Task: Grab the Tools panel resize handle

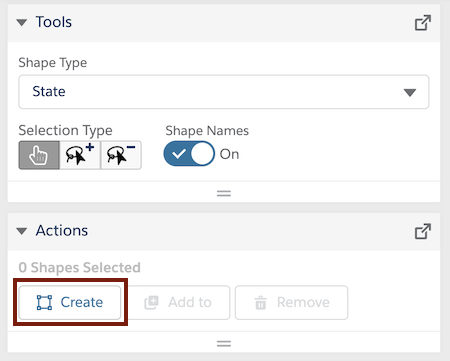Action: pos(224,193)
